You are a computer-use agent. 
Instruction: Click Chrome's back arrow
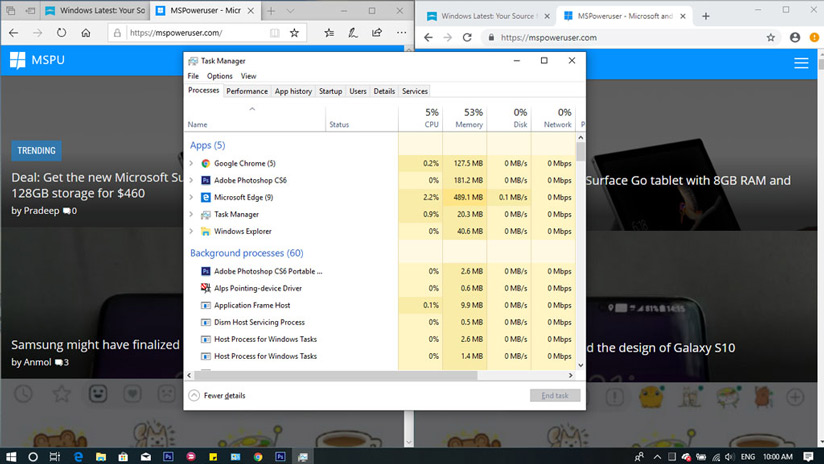428,37
